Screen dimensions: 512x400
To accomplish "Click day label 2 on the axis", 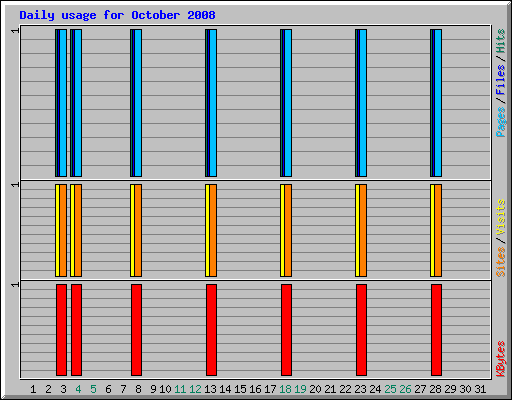I will [x=48, y=389].
